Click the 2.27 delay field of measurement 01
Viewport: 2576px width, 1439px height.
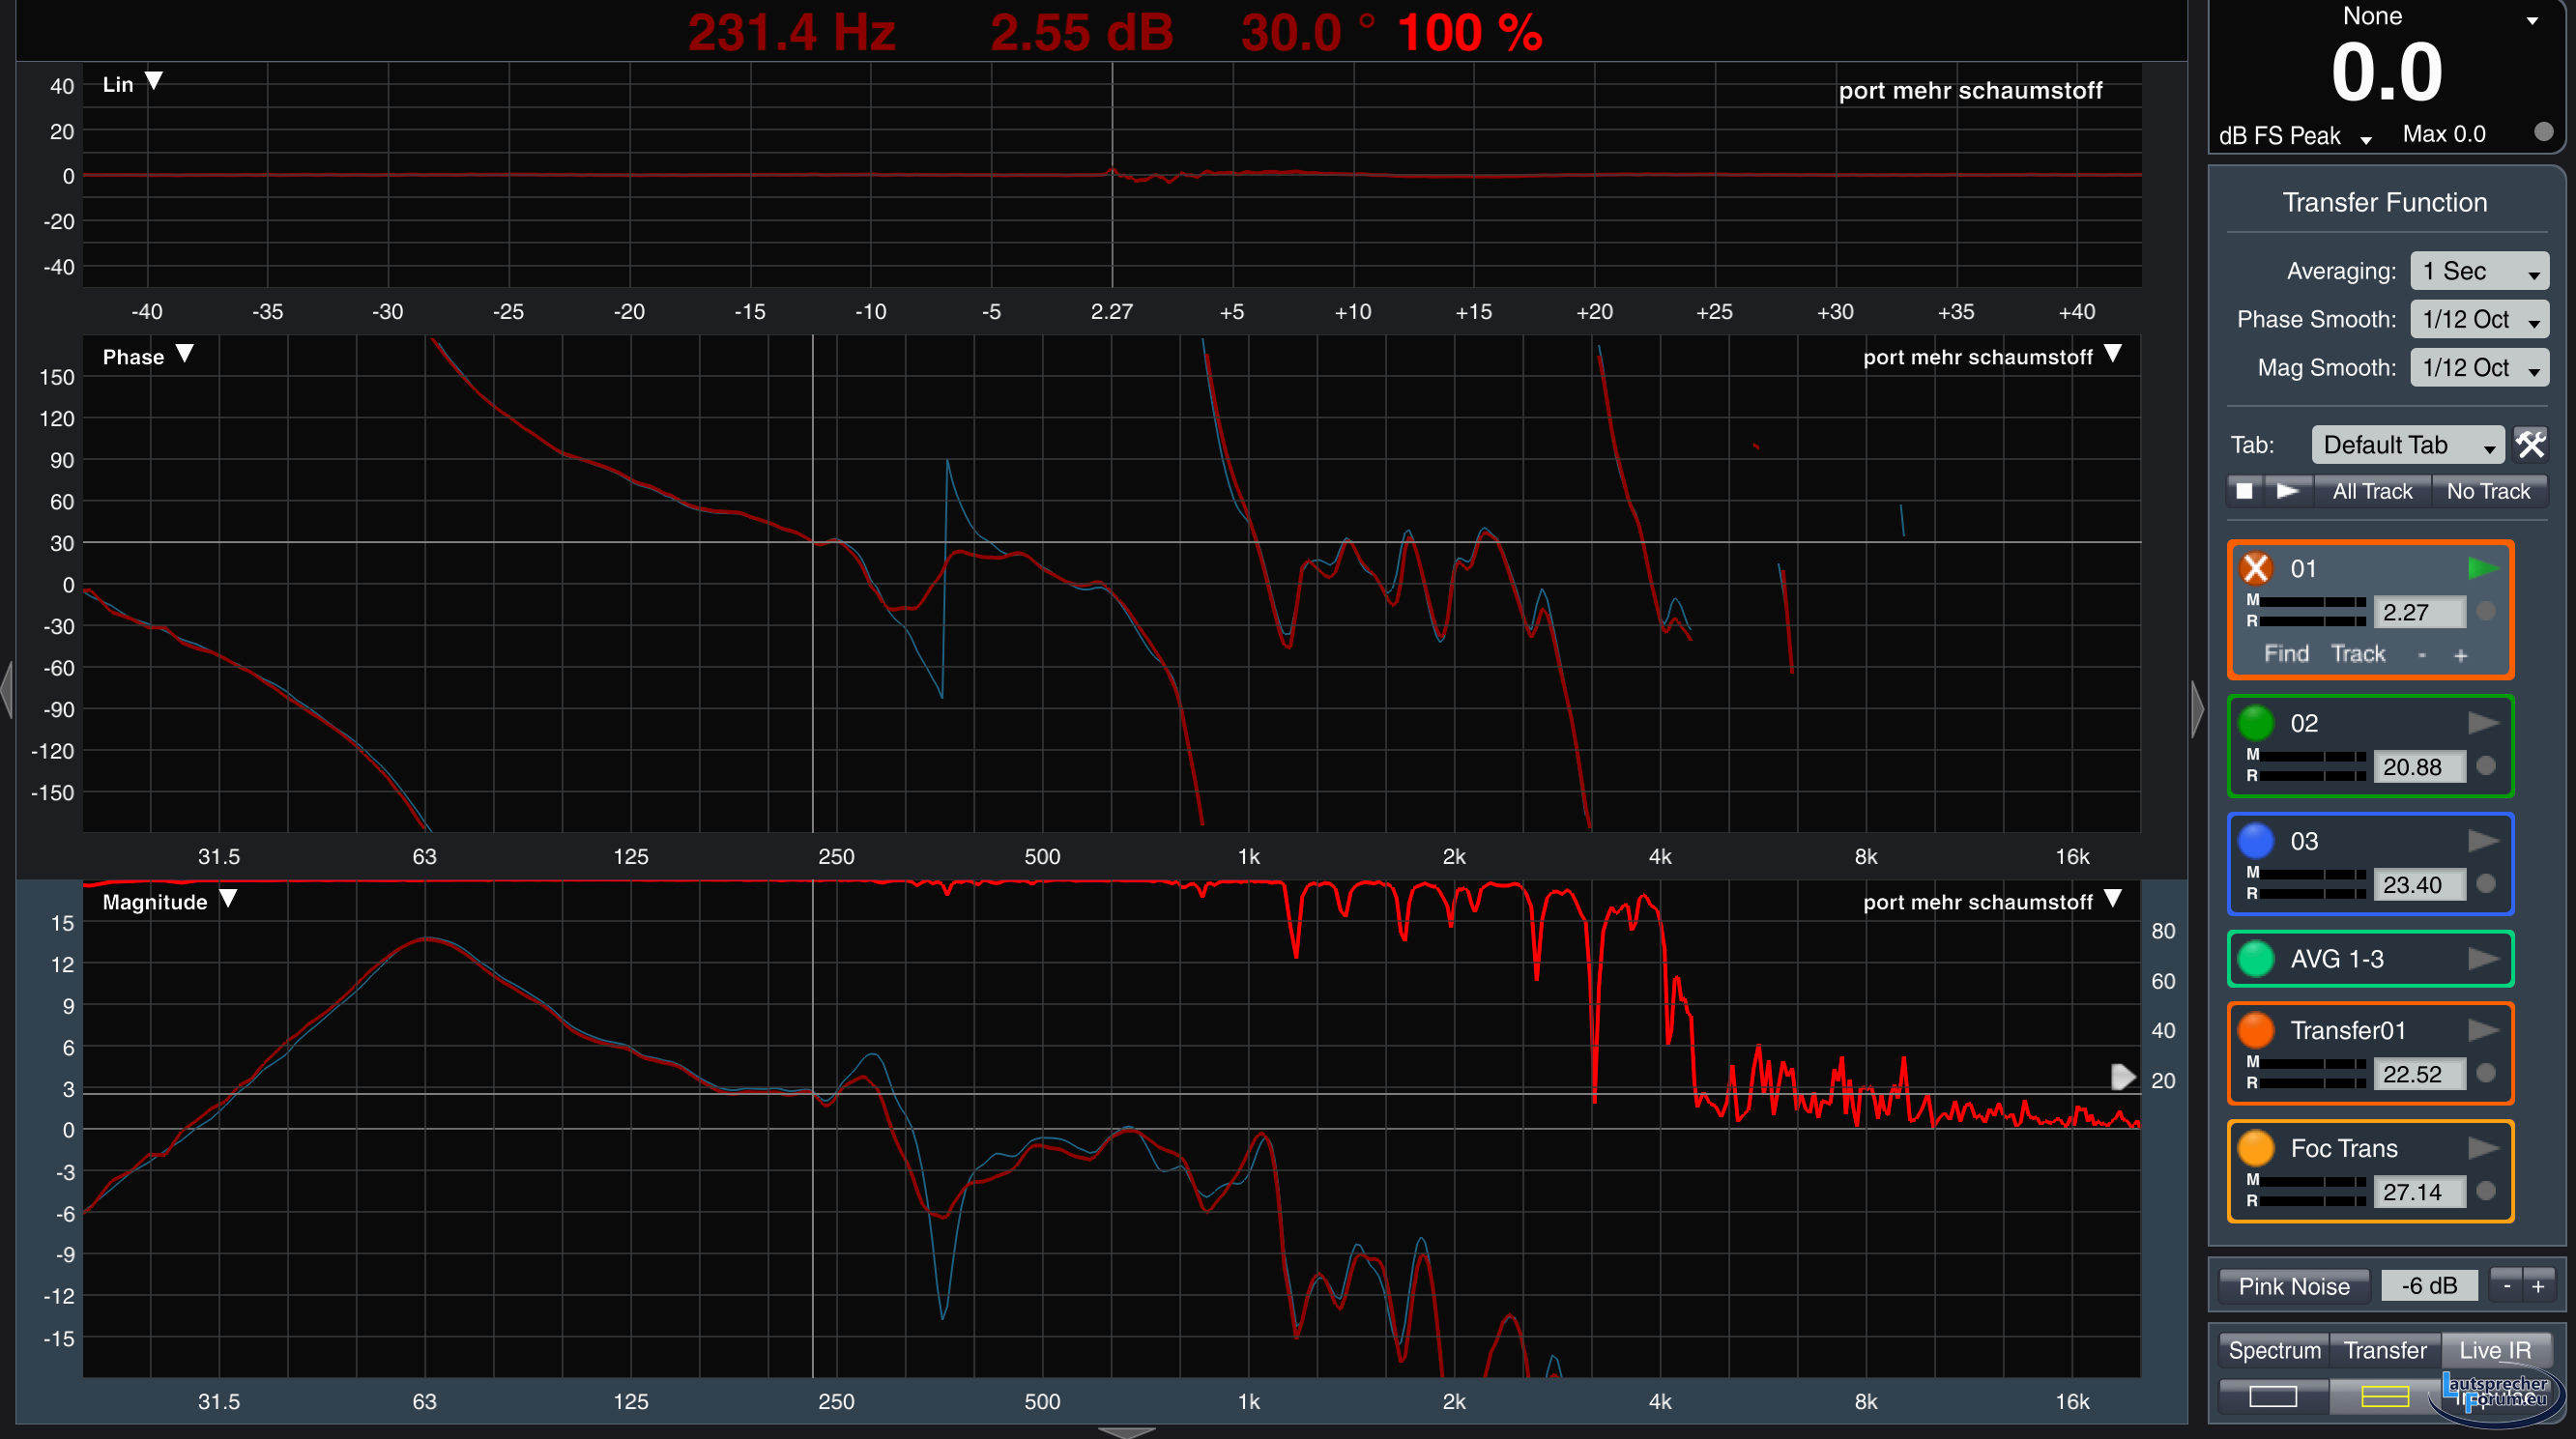[x=2418, y=612]
